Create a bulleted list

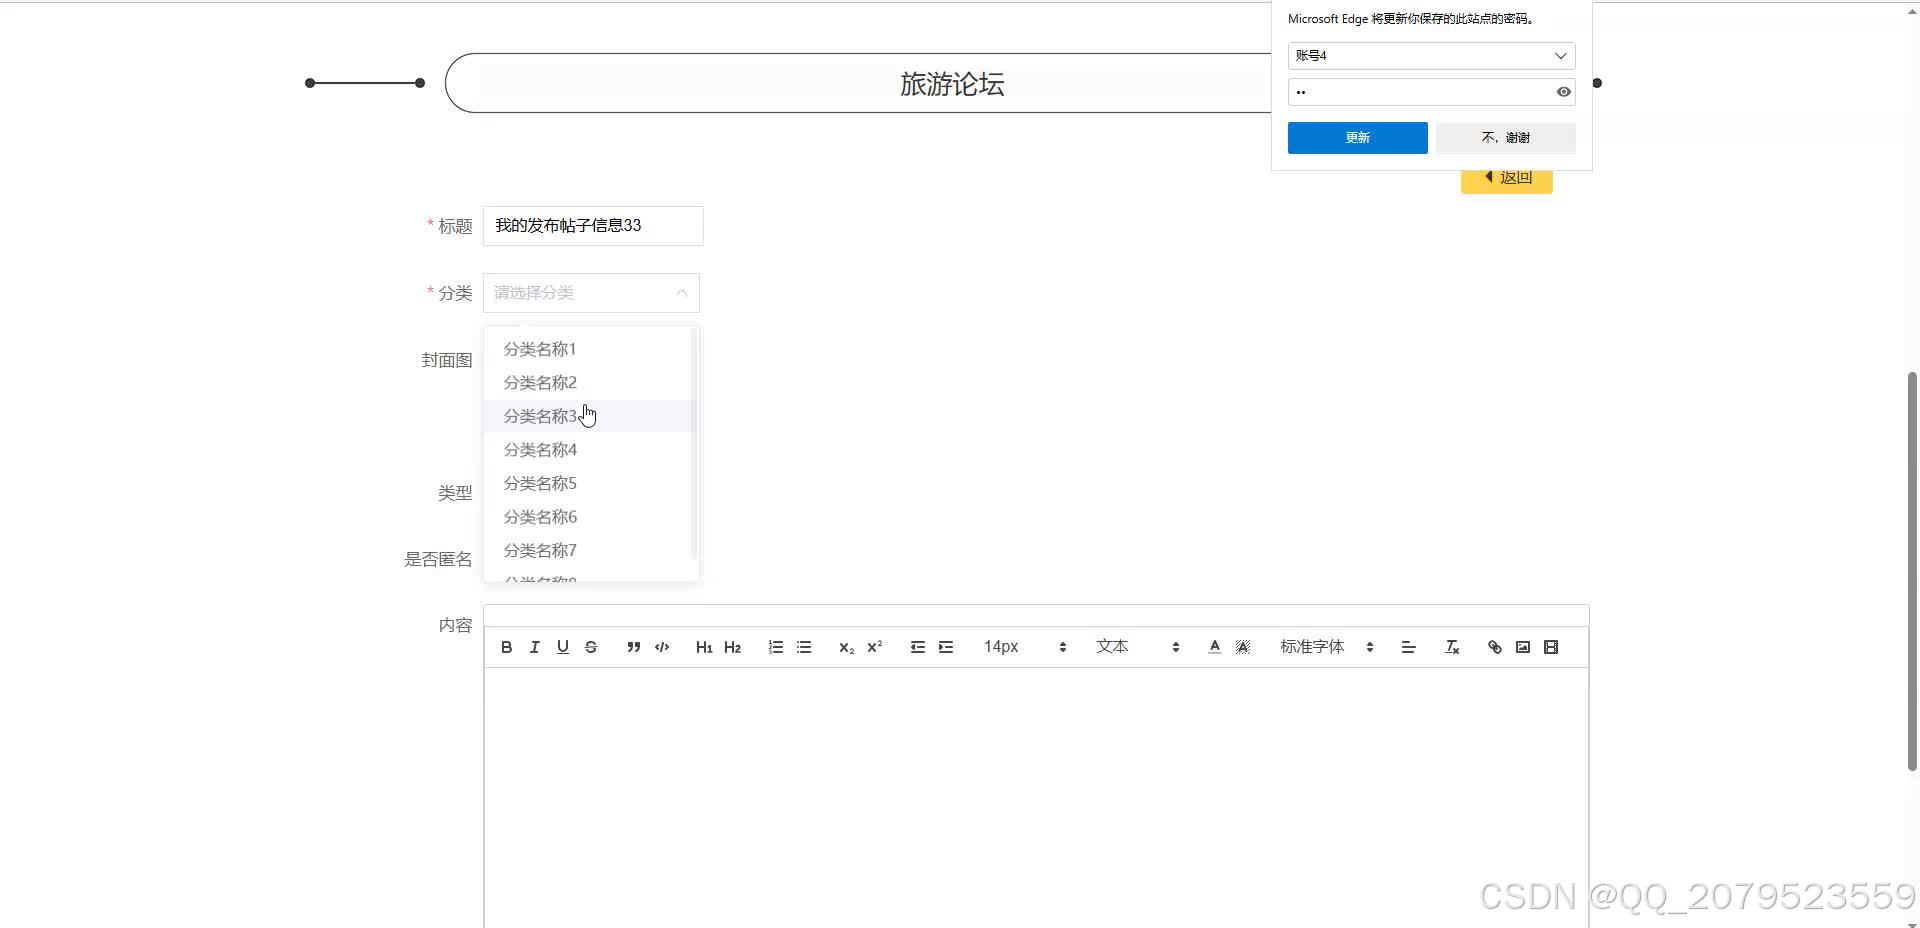click(x=804, y=647)
